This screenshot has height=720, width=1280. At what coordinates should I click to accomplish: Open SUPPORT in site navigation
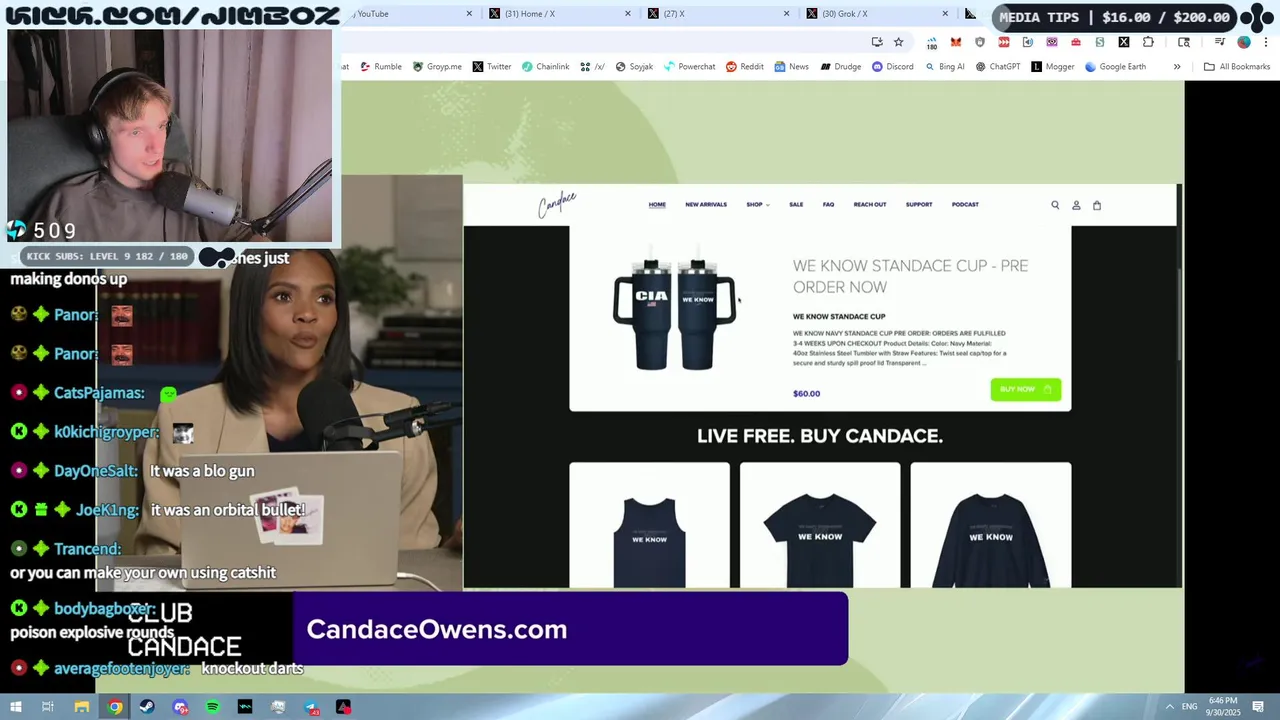tap(919, 205)
